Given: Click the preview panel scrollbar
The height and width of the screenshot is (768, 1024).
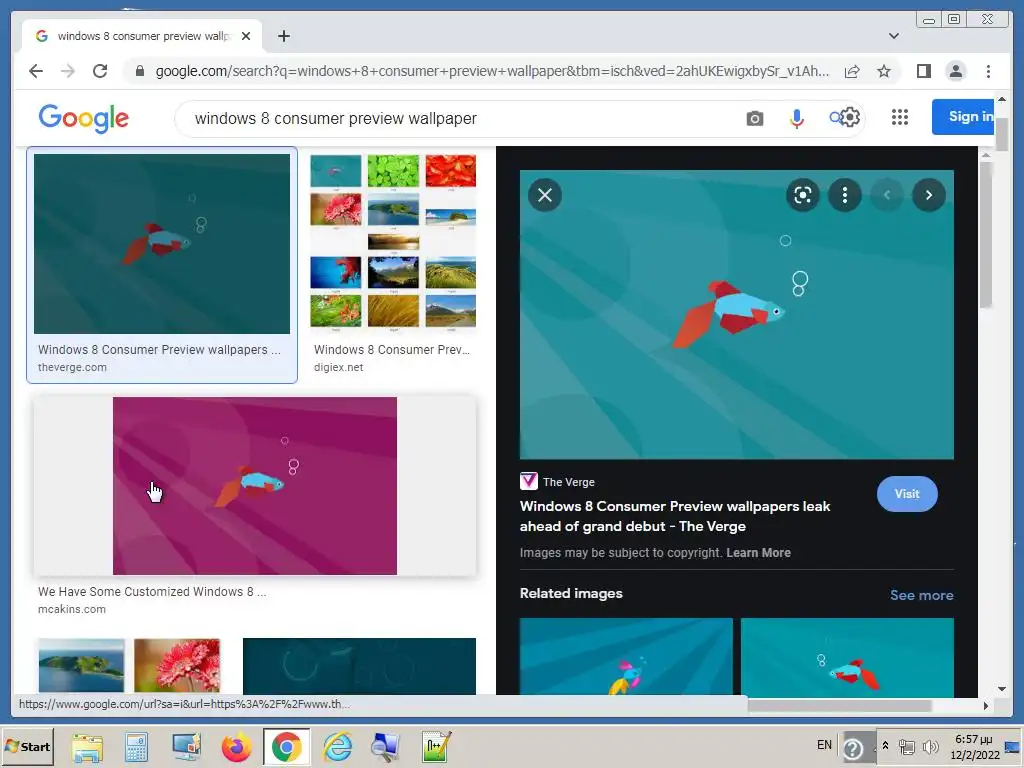Looking at the screenshot, I should 985,234.
